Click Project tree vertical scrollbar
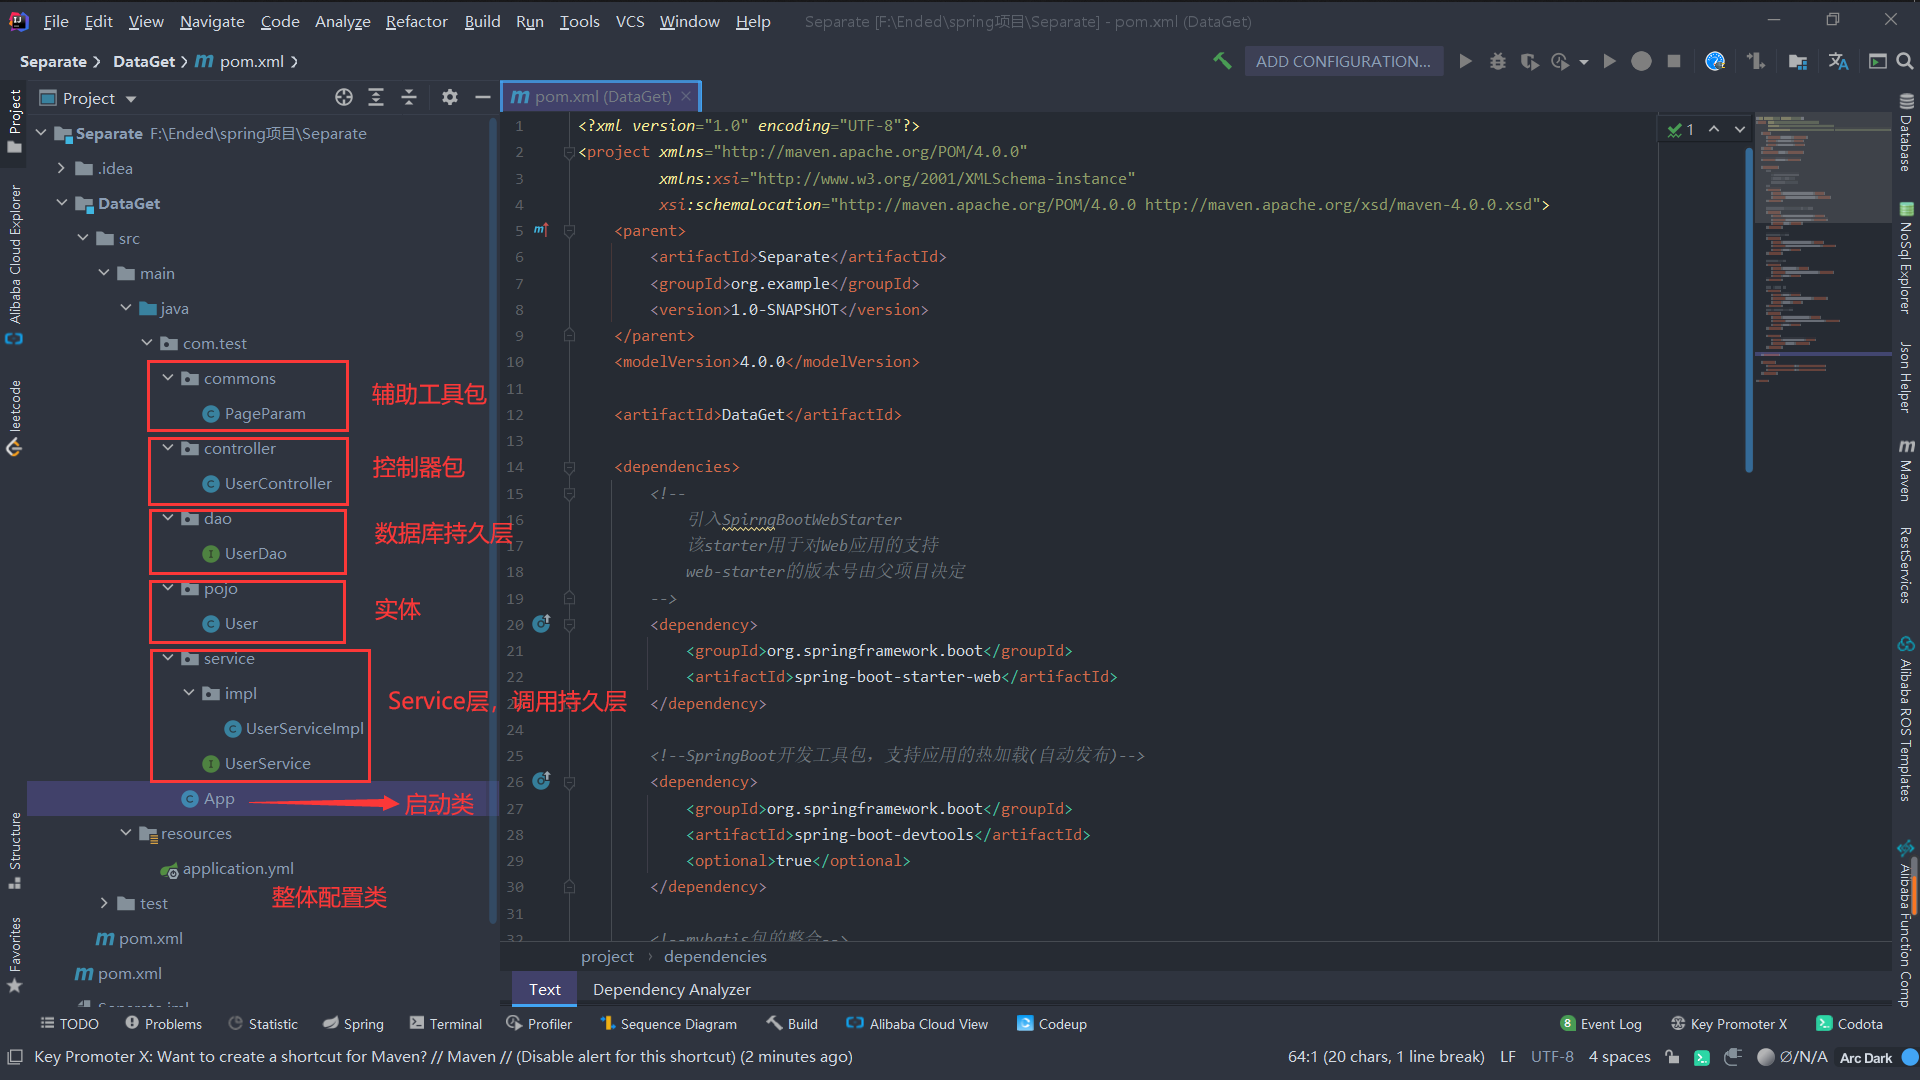This screenshot has height=1080, width=1920. (492, 520)
